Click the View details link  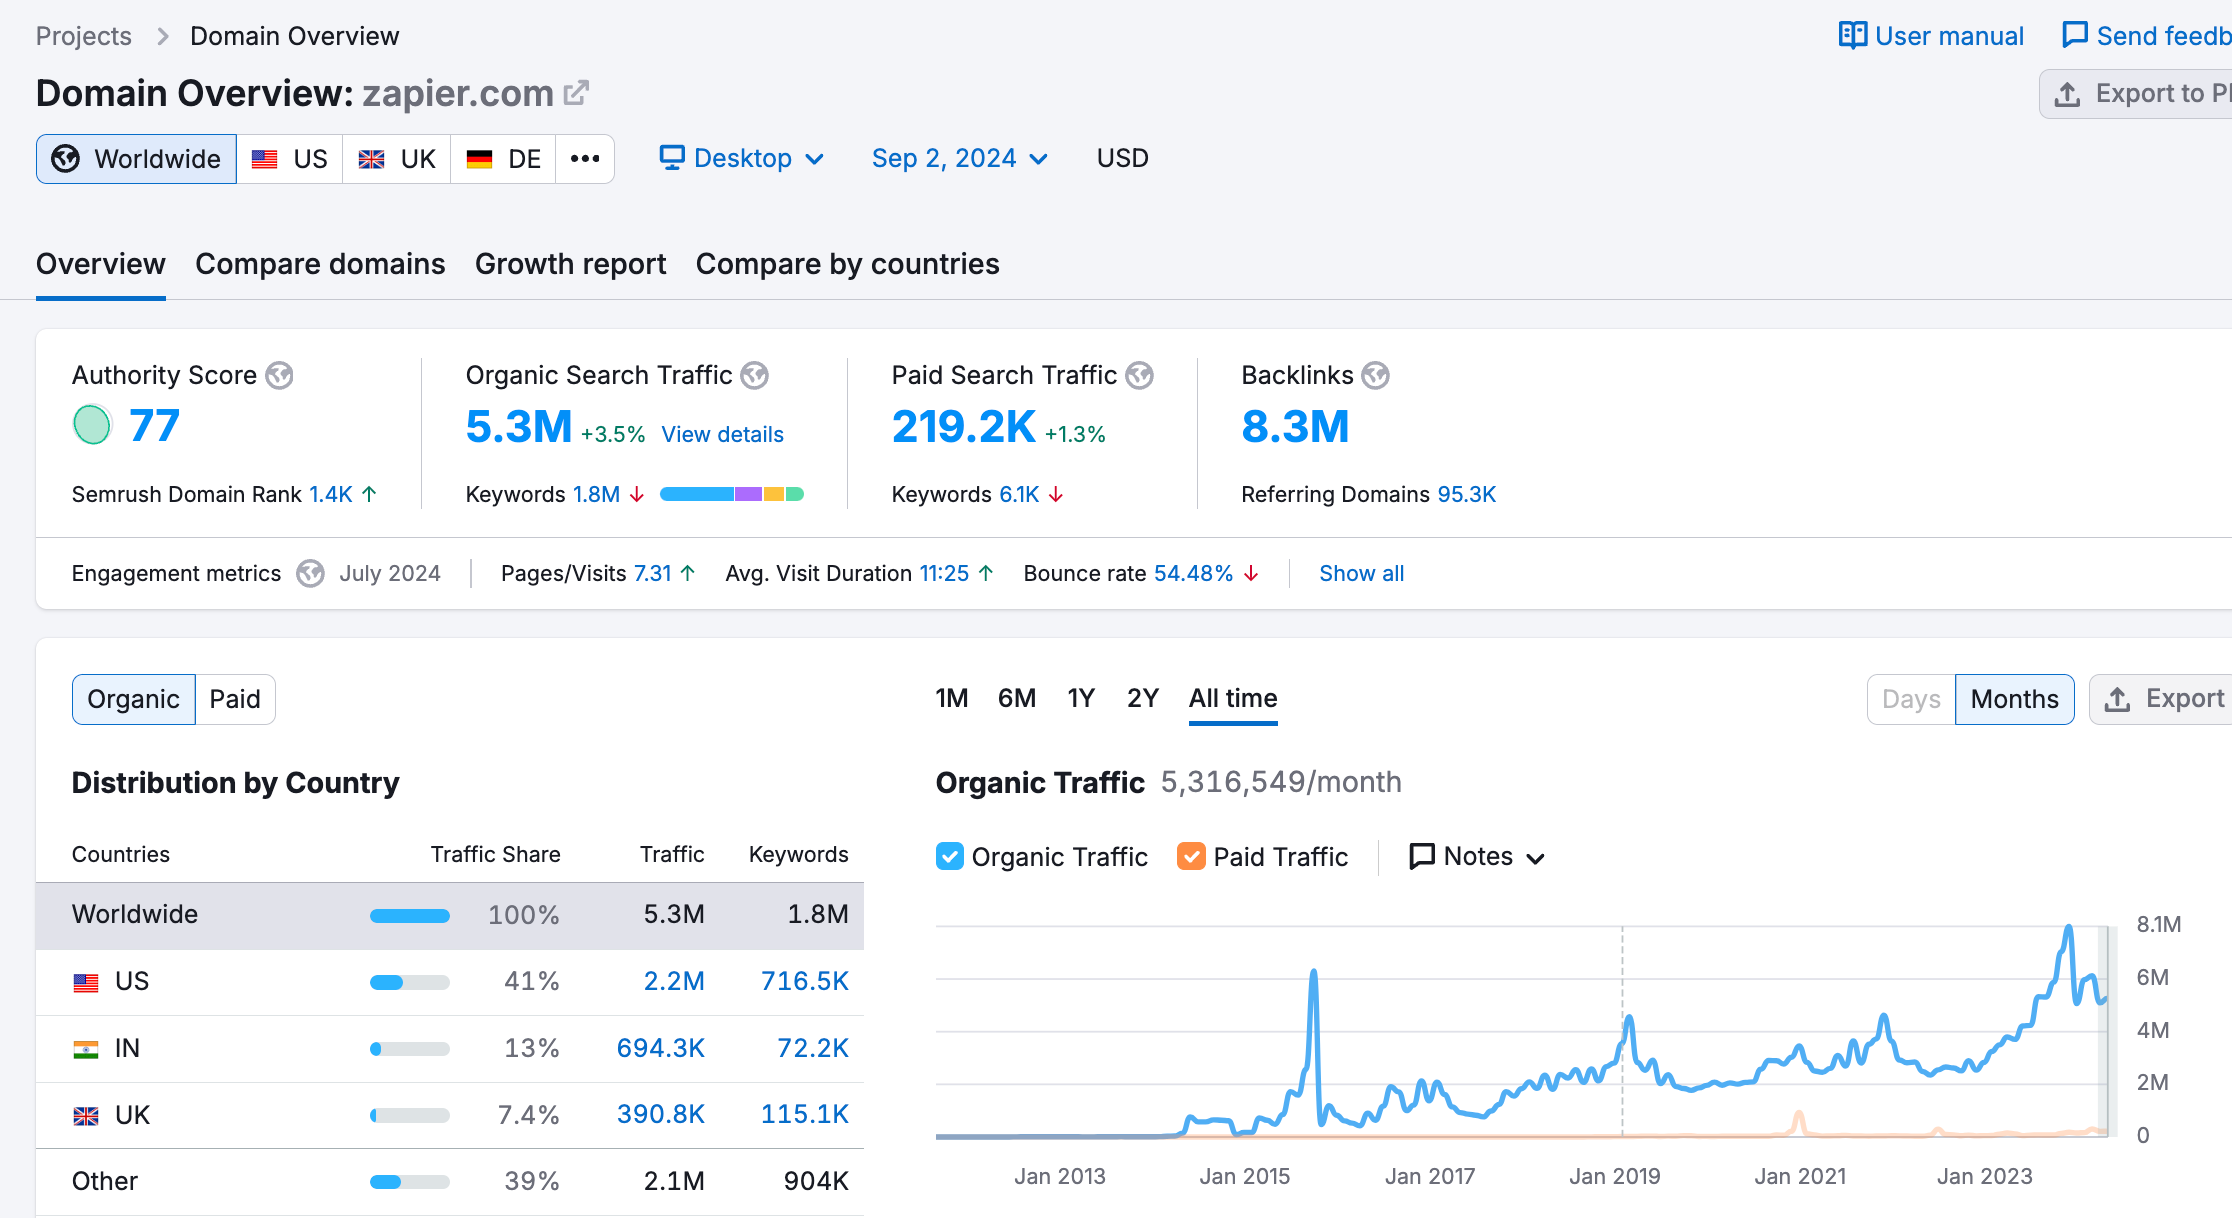click(722, 434)
